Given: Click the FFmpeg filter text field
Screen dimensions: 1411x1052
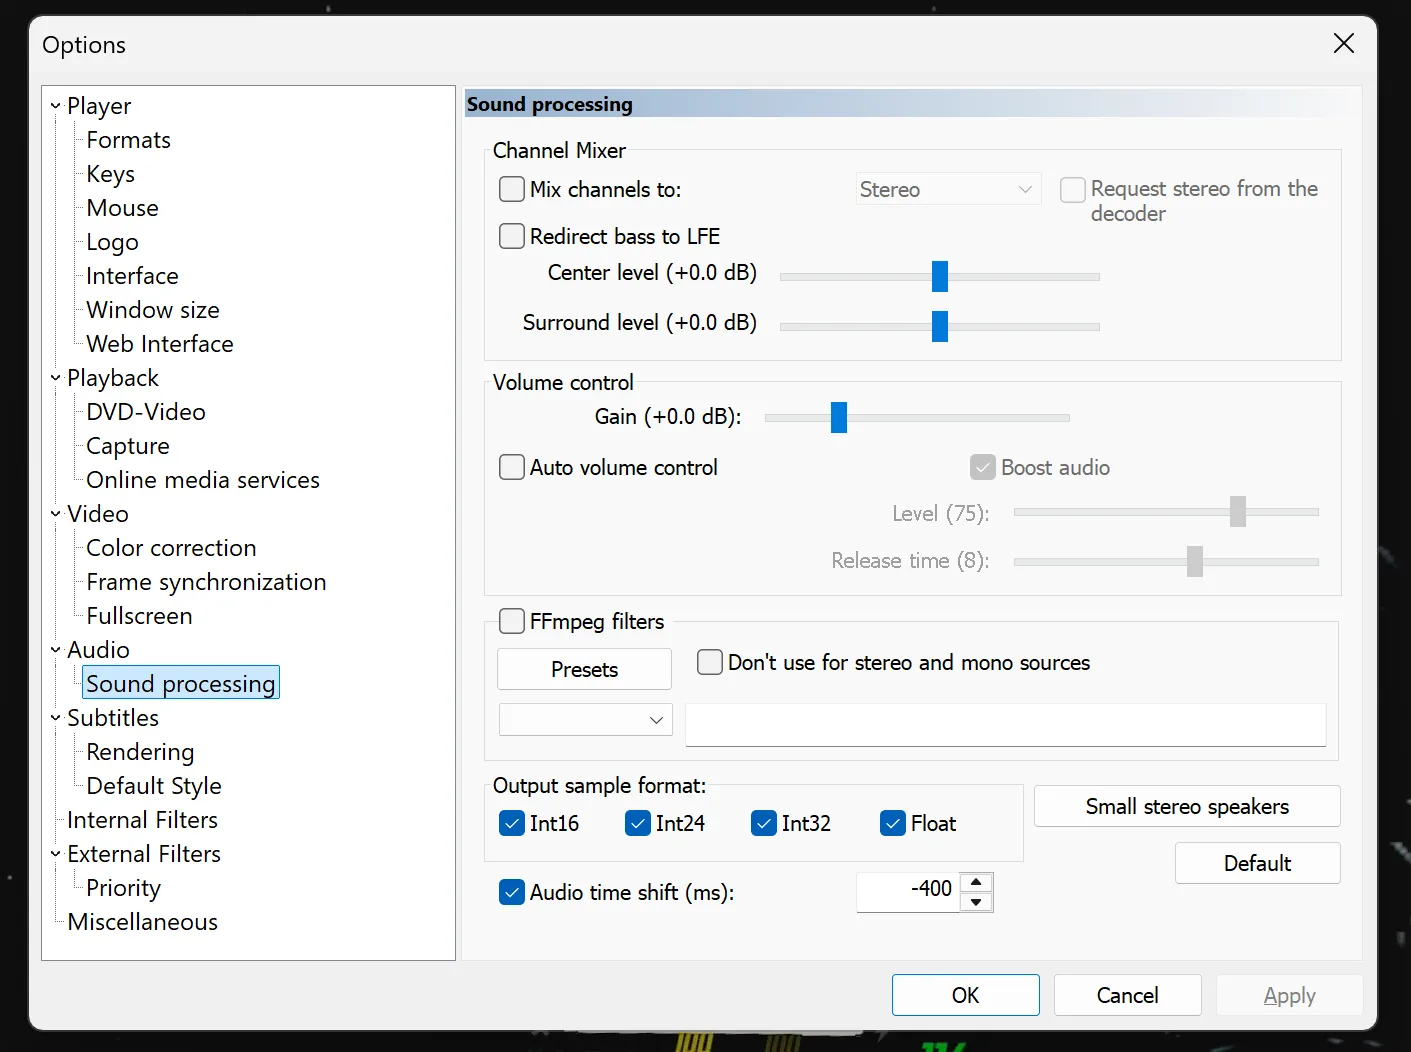Looking at the screenshot, I should 1005,724.
